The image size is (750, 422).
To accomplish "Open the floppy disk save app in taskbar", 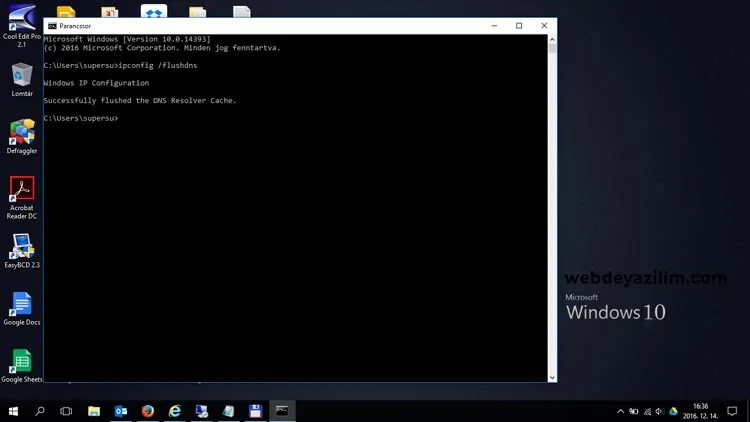I will pyautogui.click(x=255, y=411).
